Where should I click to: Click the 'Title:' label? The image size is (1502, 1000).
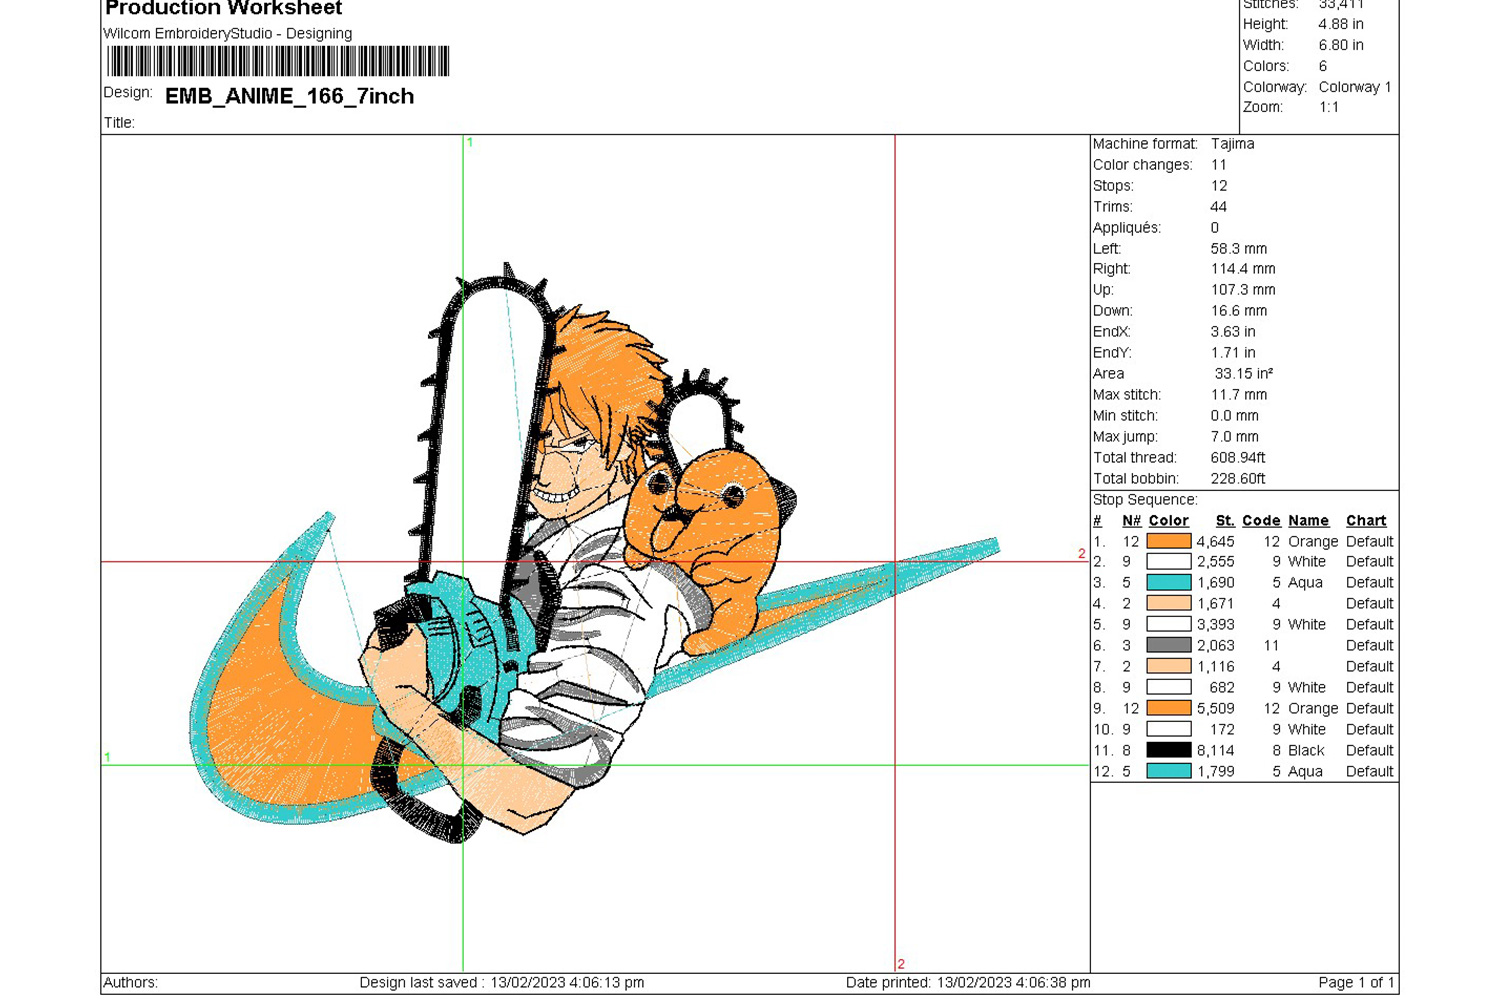click(x=119, y=122)
